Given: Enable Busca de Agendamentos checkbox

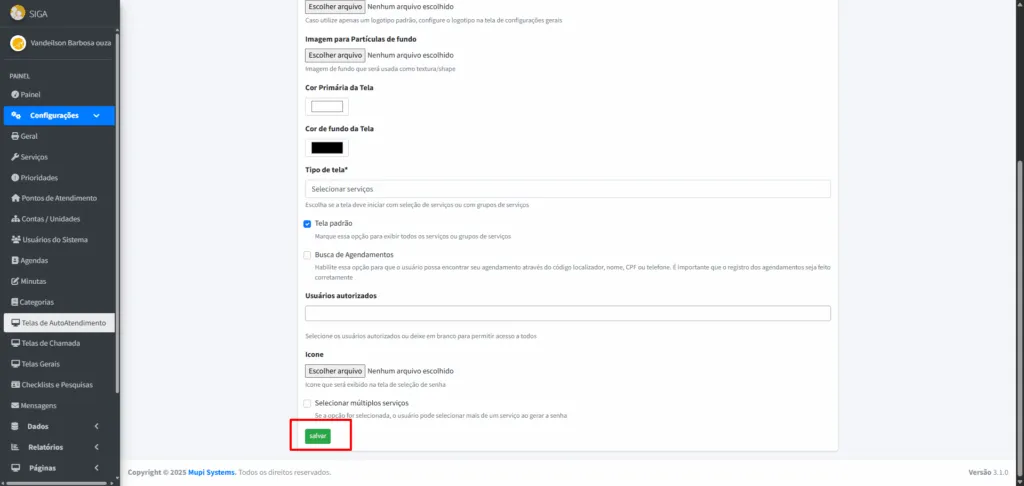Looking at the screenshot, I should coord(307,255).
